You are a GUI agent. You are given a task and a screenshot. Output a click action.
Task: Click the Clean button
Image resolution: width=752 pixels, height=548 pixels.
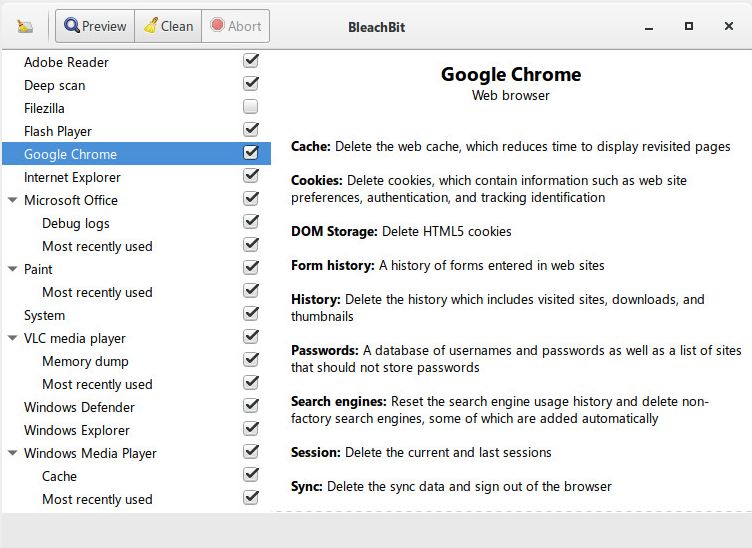pos(168,26)
